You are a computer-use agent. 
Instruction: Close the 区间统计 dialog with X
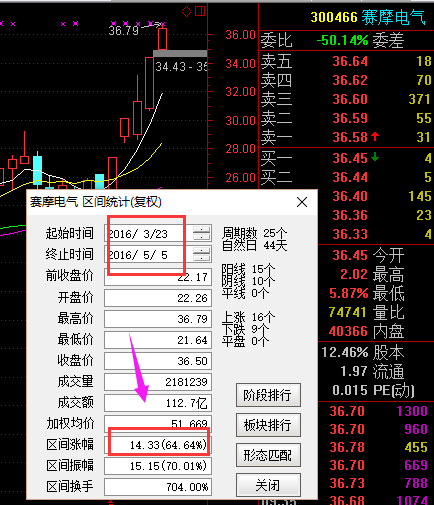click(x=302, y=202)
